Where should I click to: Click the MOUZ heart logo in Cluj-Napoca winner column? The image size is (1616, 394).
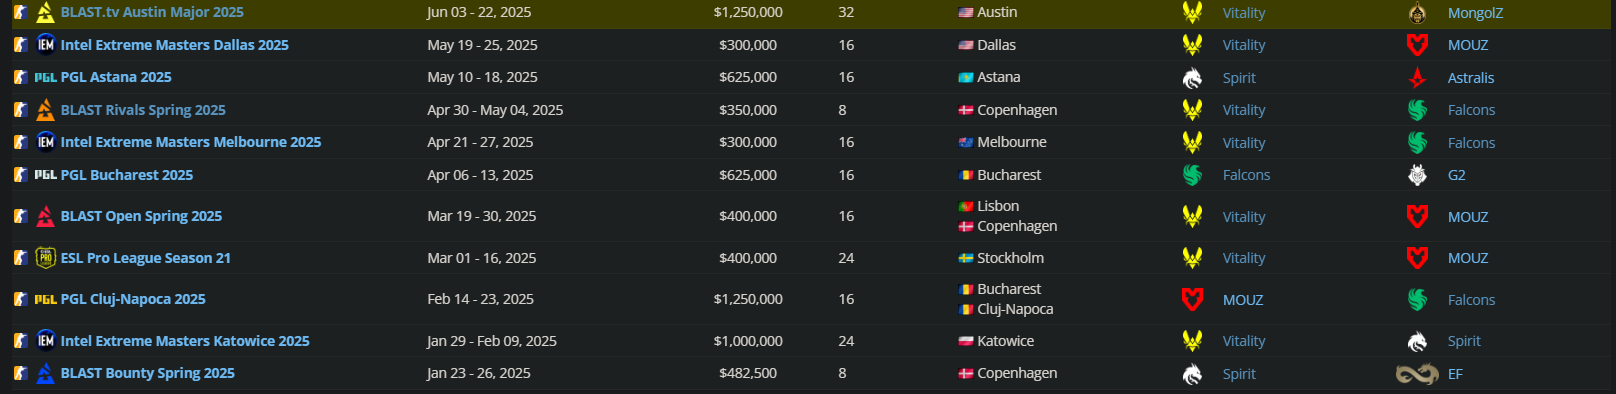point(1192,299)
